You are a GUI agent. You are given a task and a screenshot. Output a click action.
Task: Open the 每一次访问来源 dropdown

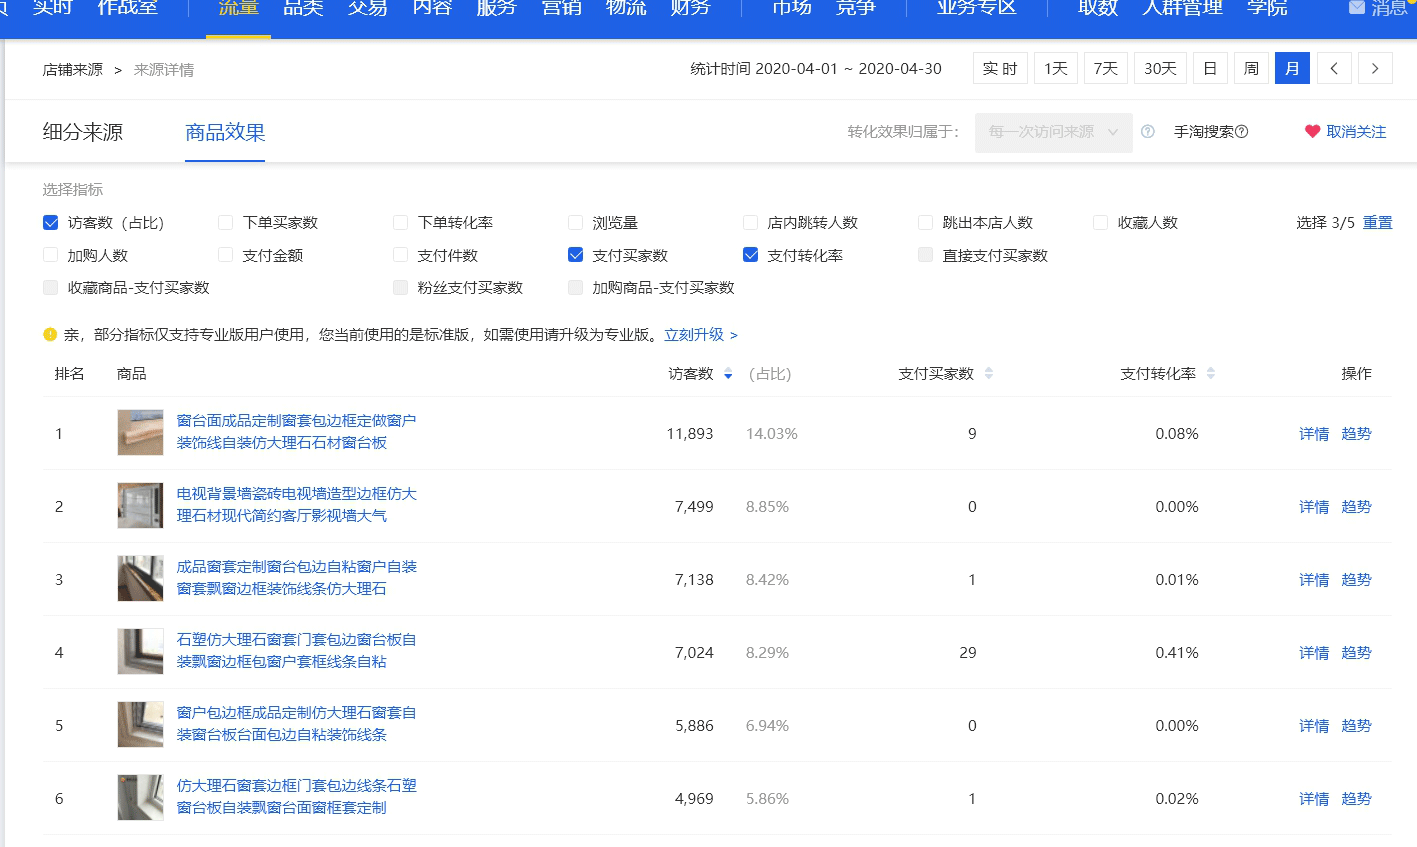coord(1053,132)
